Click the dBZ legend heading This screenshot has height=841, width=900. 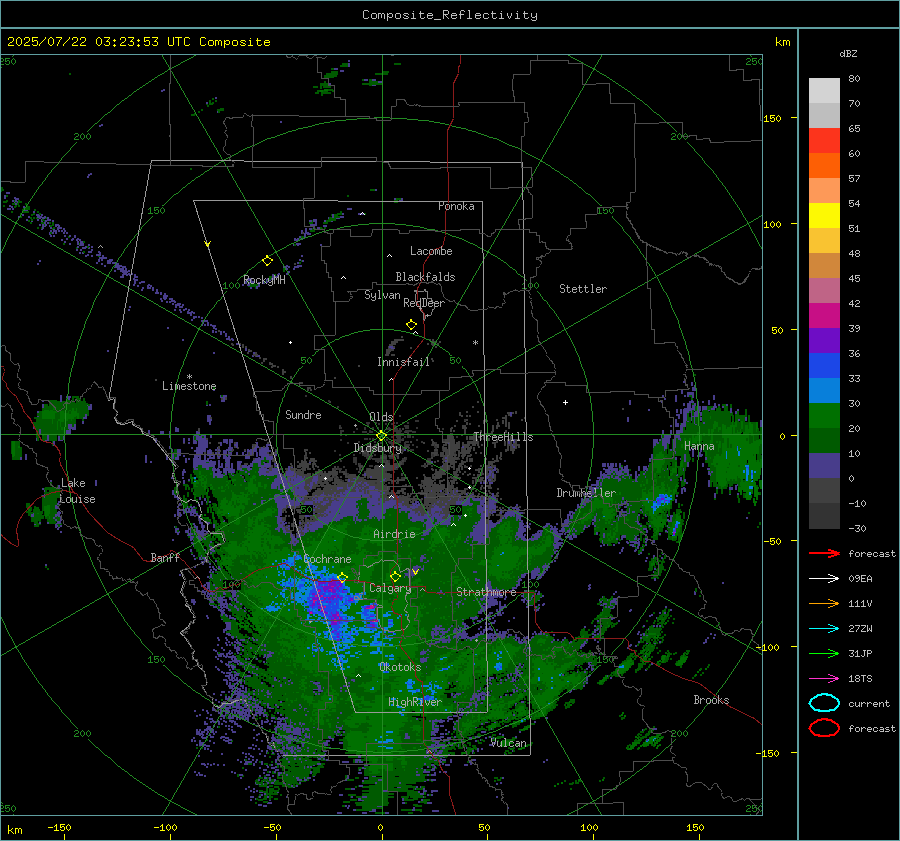[848, 53]
